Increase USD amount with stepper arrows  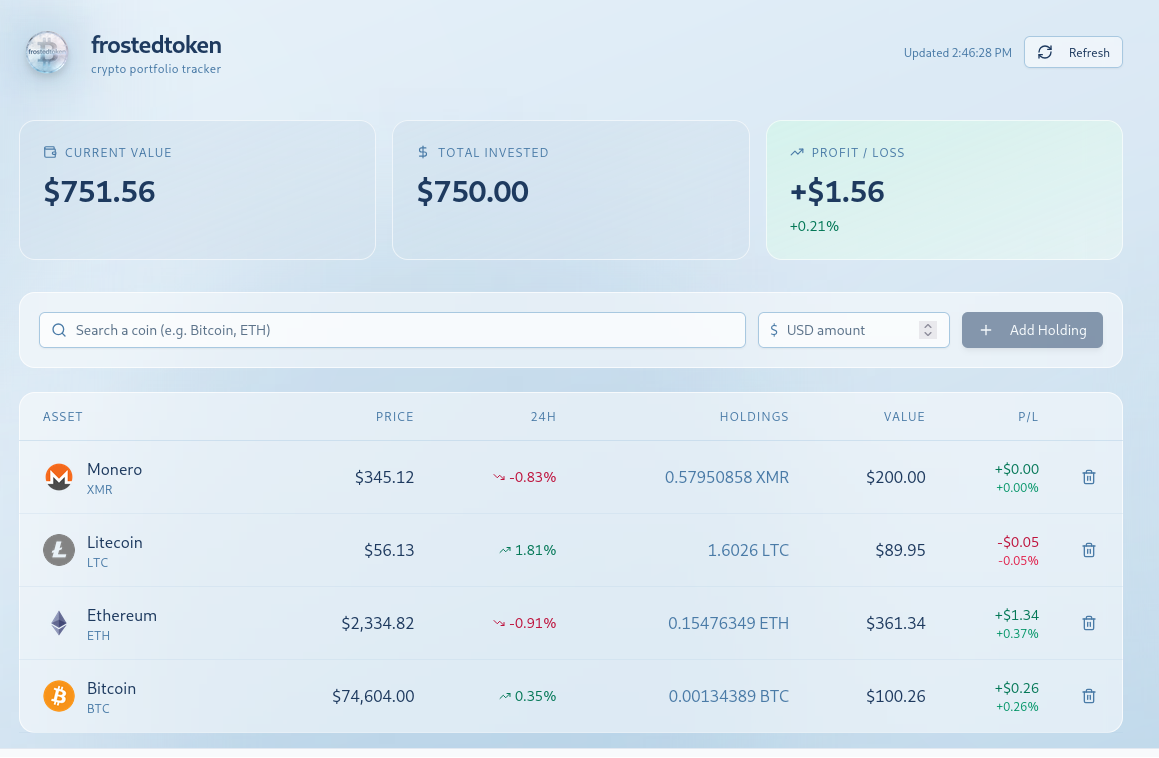(928, 326)
